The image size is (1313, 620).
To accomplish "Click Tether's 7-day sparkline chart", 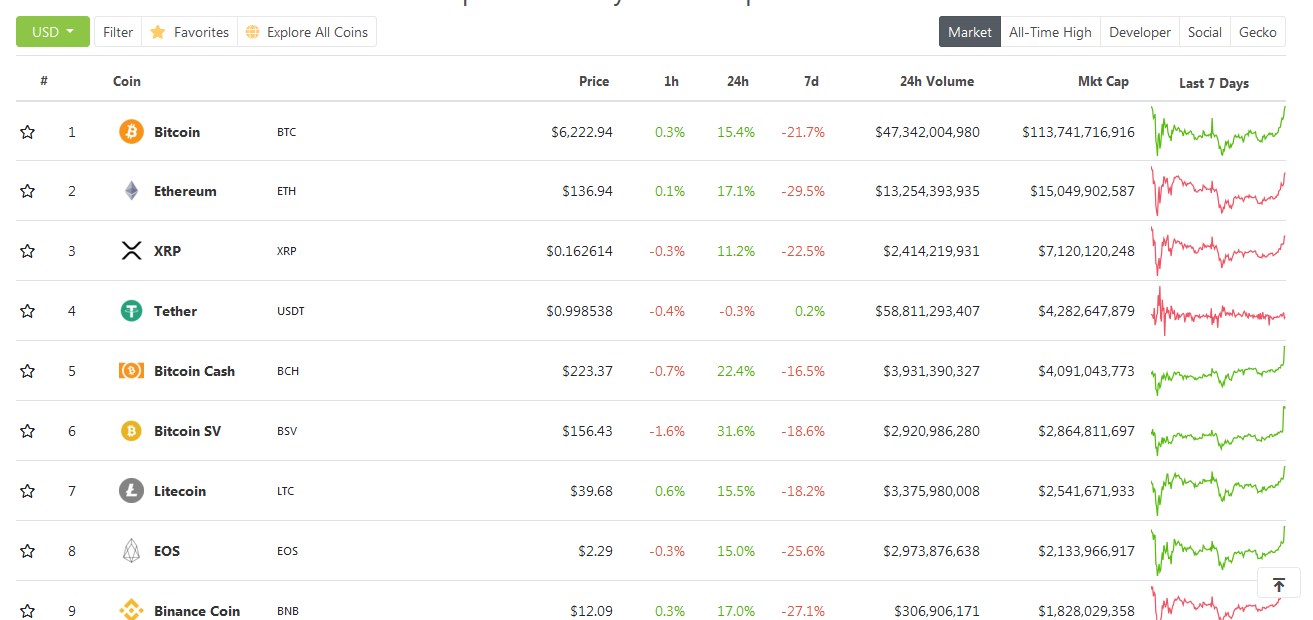I will [1218, 311].
